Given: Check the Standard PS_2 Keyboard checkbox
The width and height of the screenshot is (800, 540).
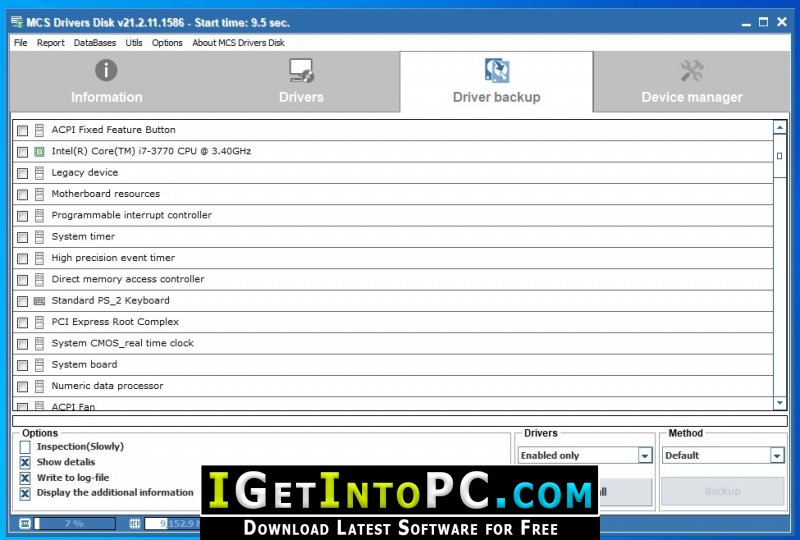Looking at the screenshot, I should [22, 301].
